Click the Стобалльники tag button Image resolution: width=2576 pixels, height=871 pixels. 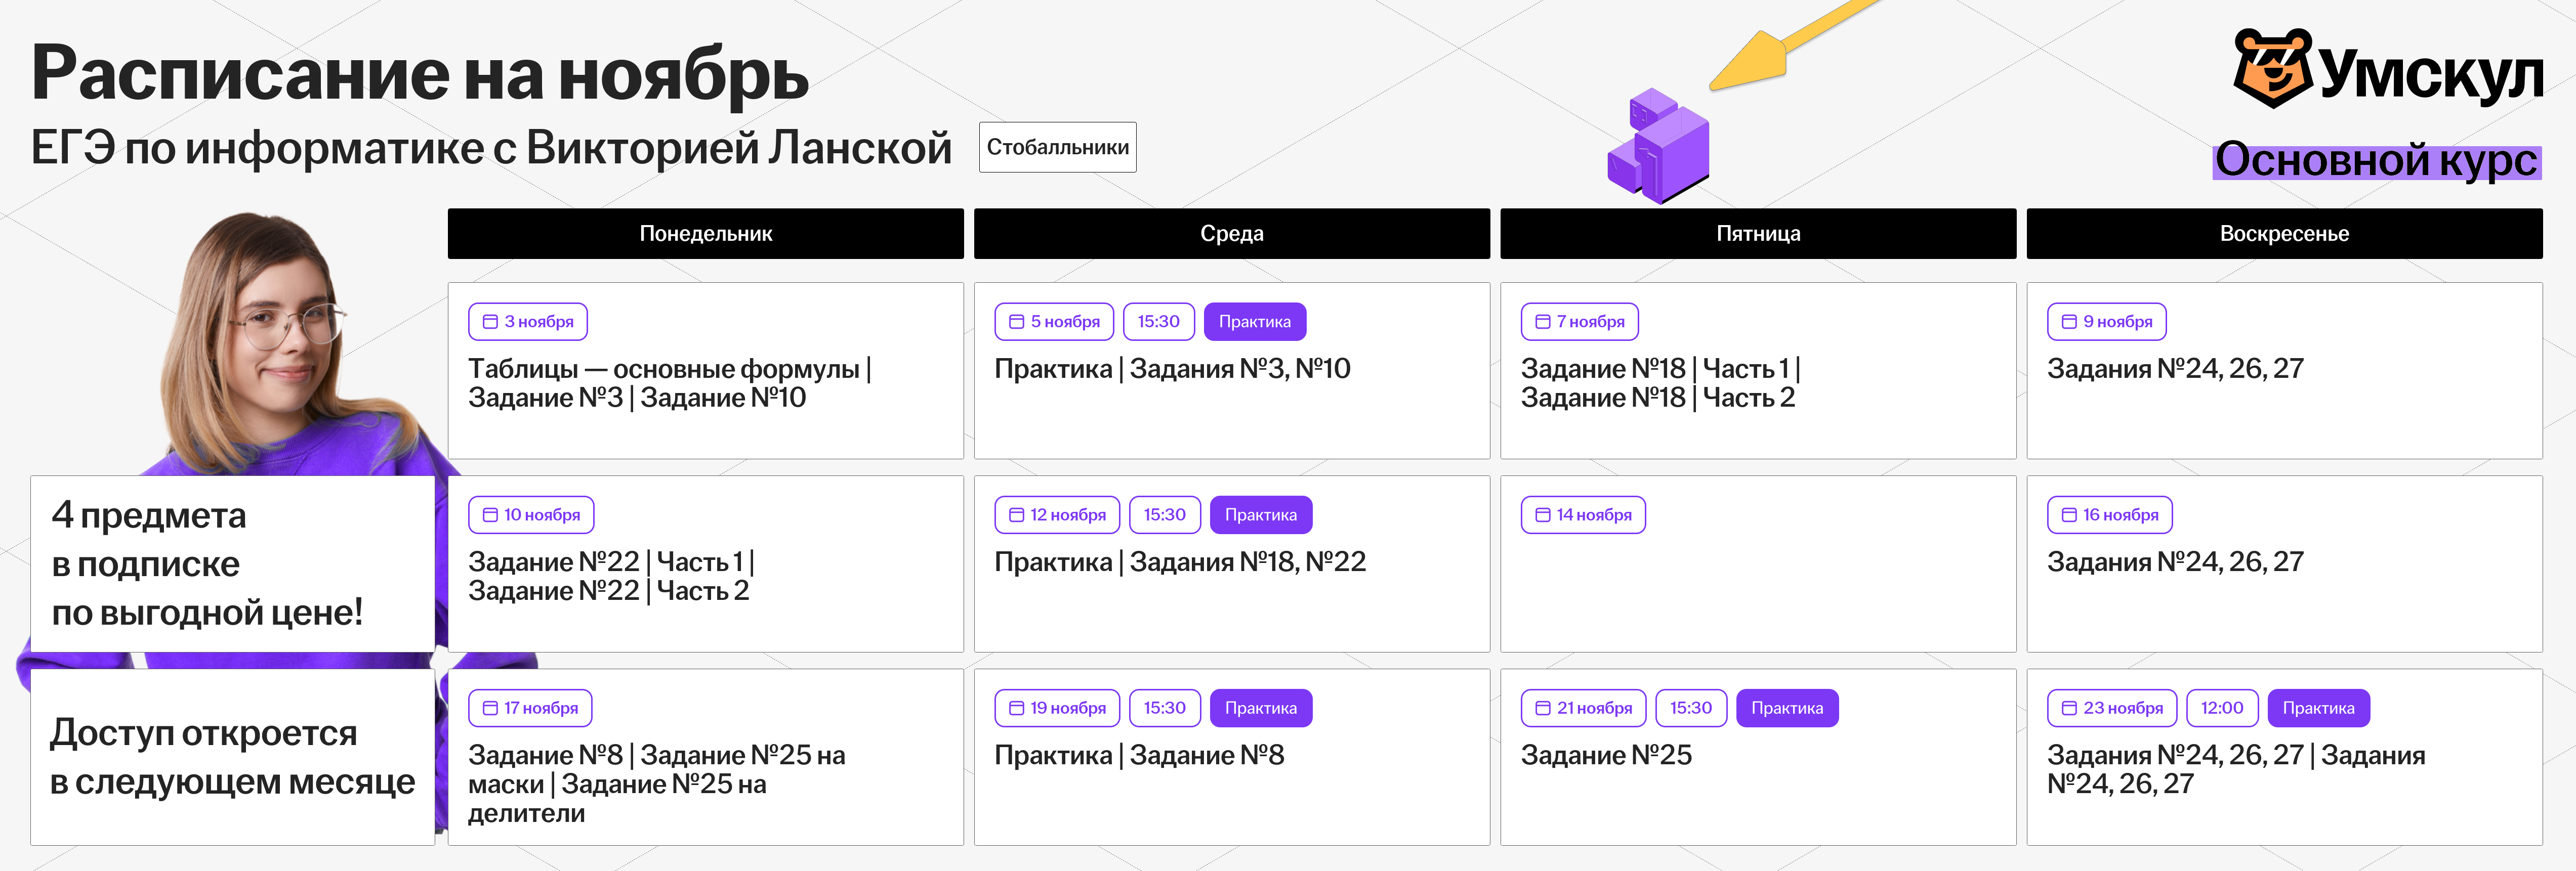[x=1057, y=147]
